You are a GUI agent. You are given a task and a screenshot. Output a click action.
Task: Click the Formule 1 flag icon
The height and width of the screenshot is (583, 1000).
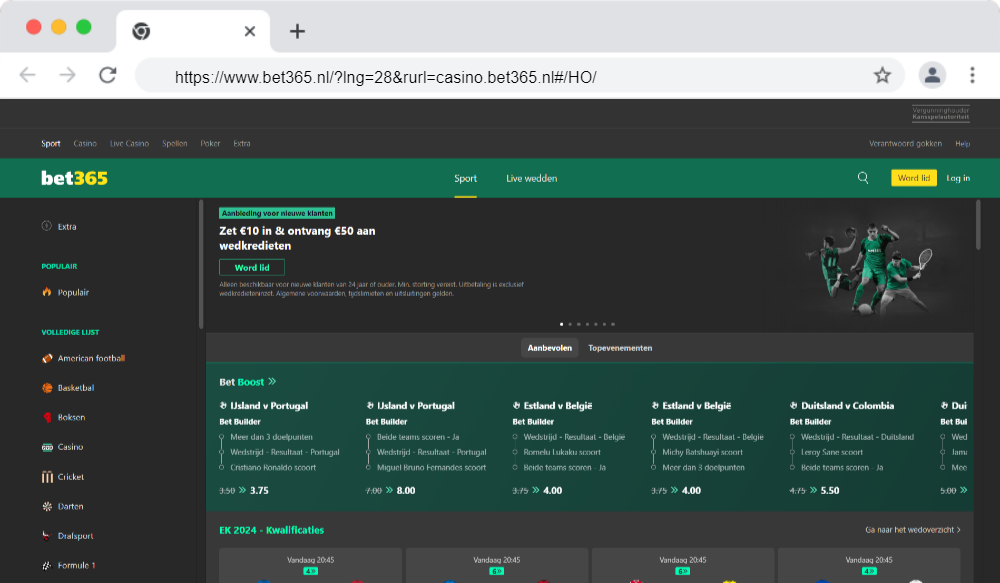(47, 565)
